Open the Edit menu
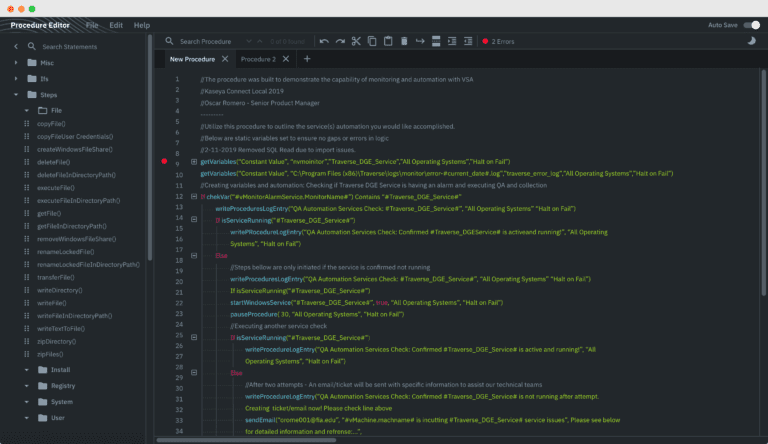Screen dimensions: 768x444 tap(116, 25)
